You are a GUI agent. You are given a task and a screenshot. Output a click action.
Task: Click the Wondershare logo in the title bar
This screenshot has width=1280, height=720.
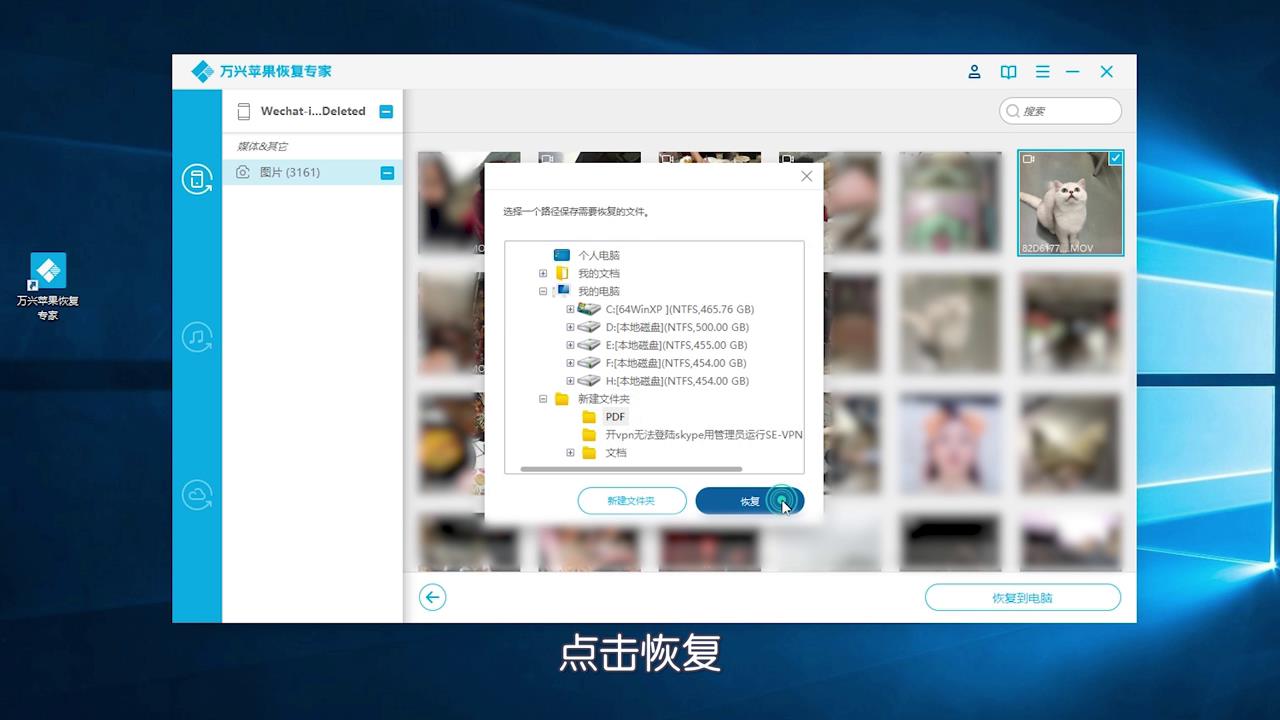click(202, 71)
